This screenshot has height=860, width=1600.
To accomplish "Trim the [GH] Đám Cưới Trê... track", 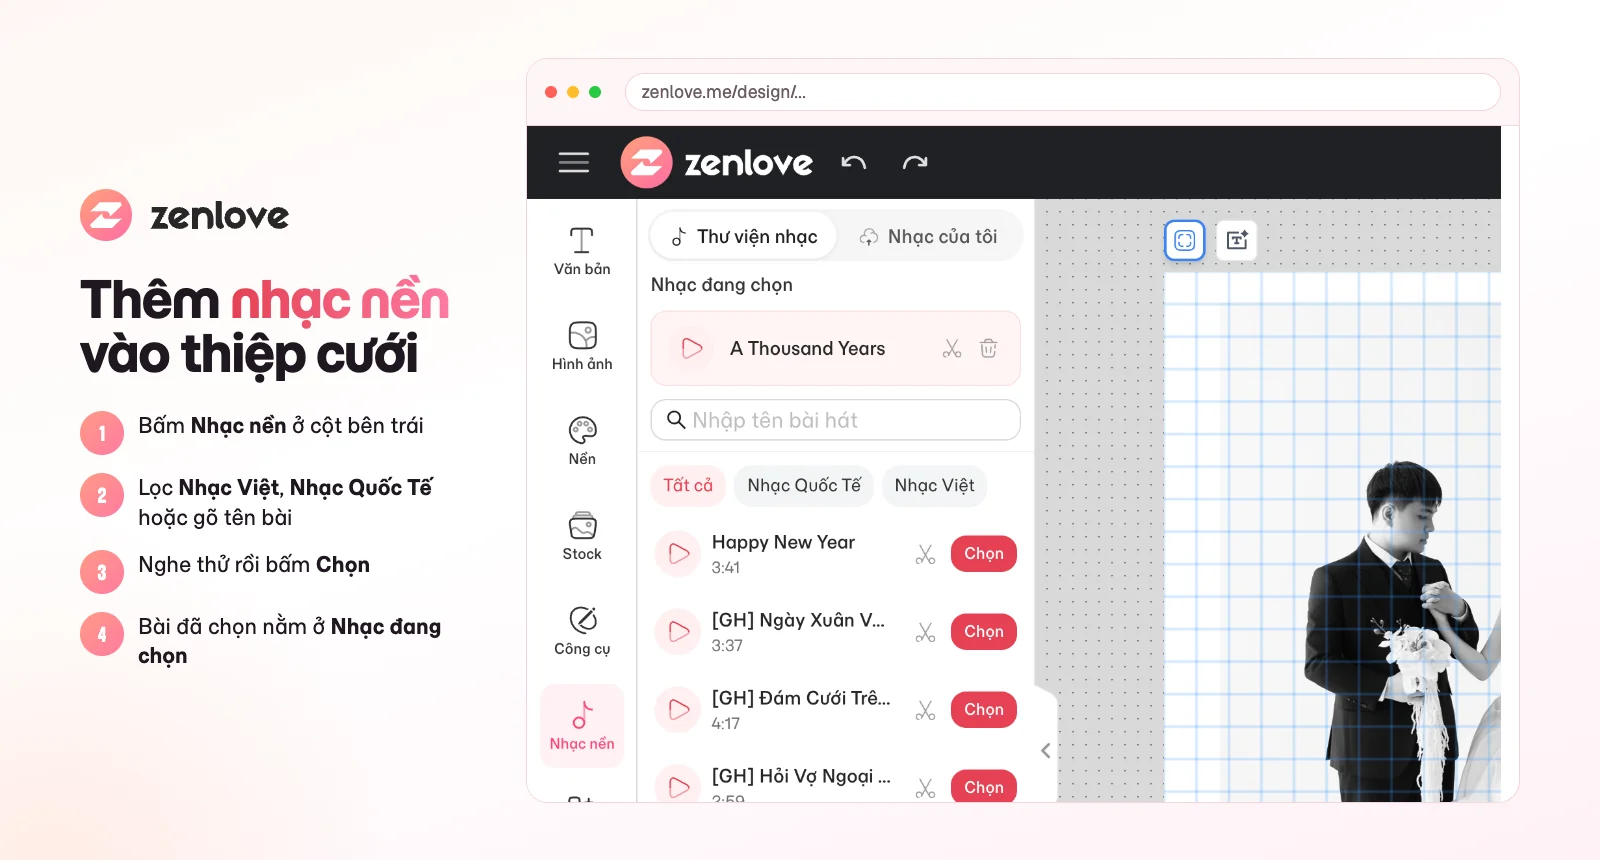I will click(x=926, y=710).
